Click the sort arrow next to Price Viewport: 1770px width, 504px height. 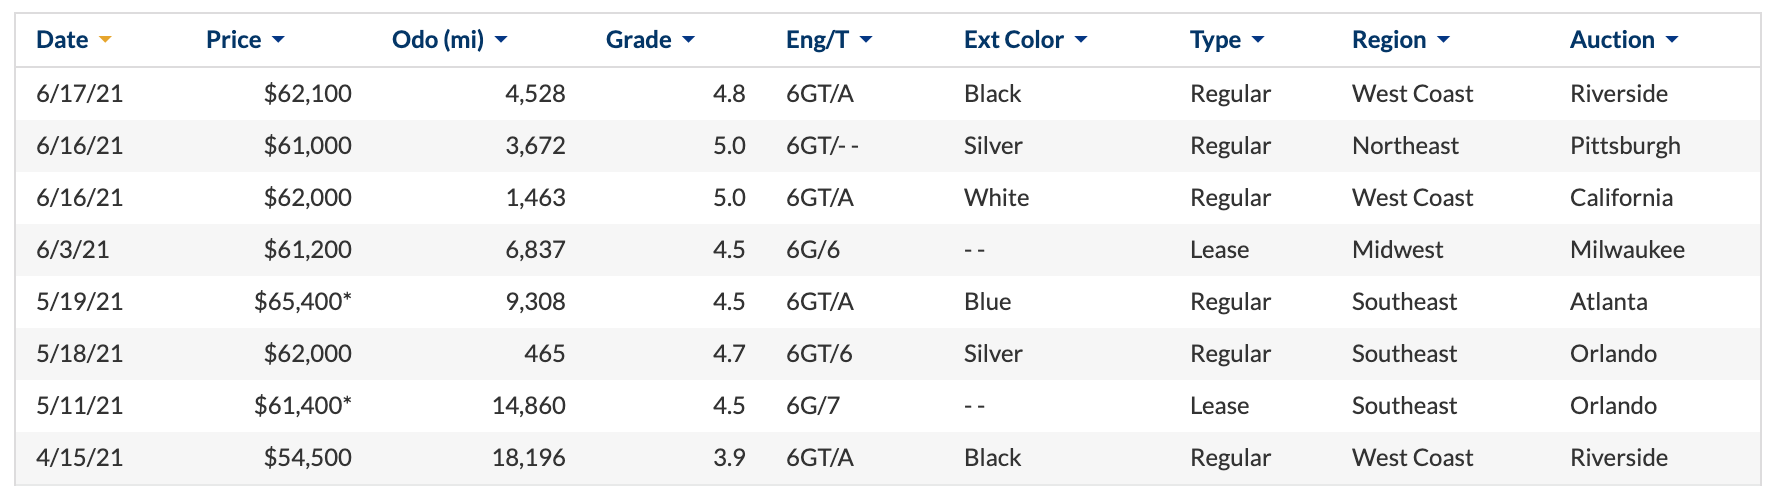coord(278,40)
